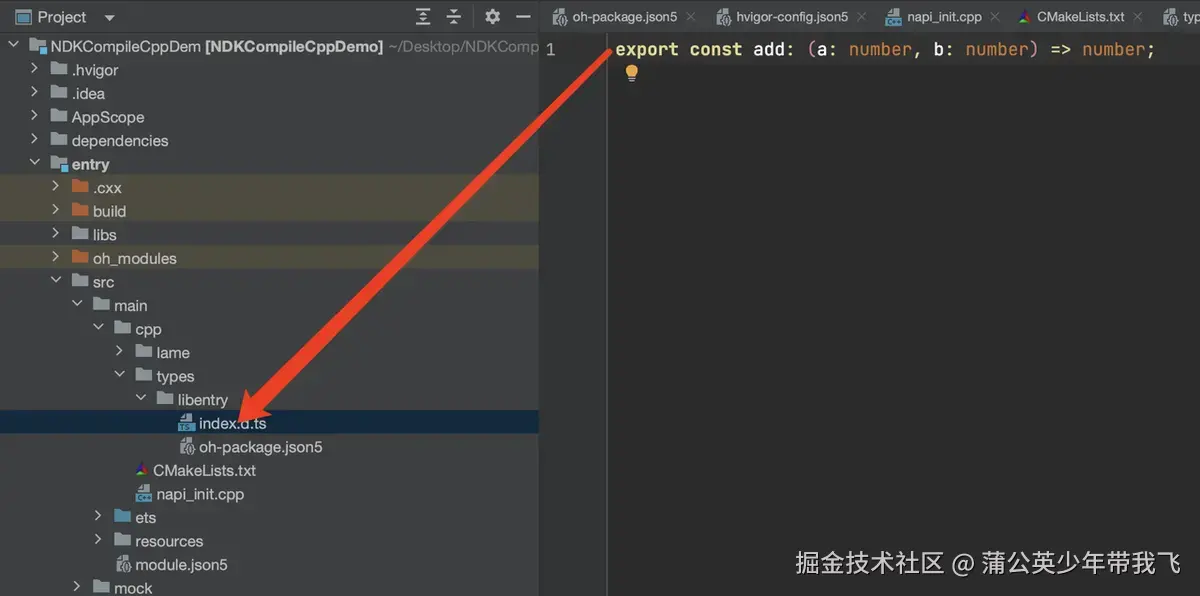
Task: Click the Expand All icon in Project toolbar
Action: [421, 16]
